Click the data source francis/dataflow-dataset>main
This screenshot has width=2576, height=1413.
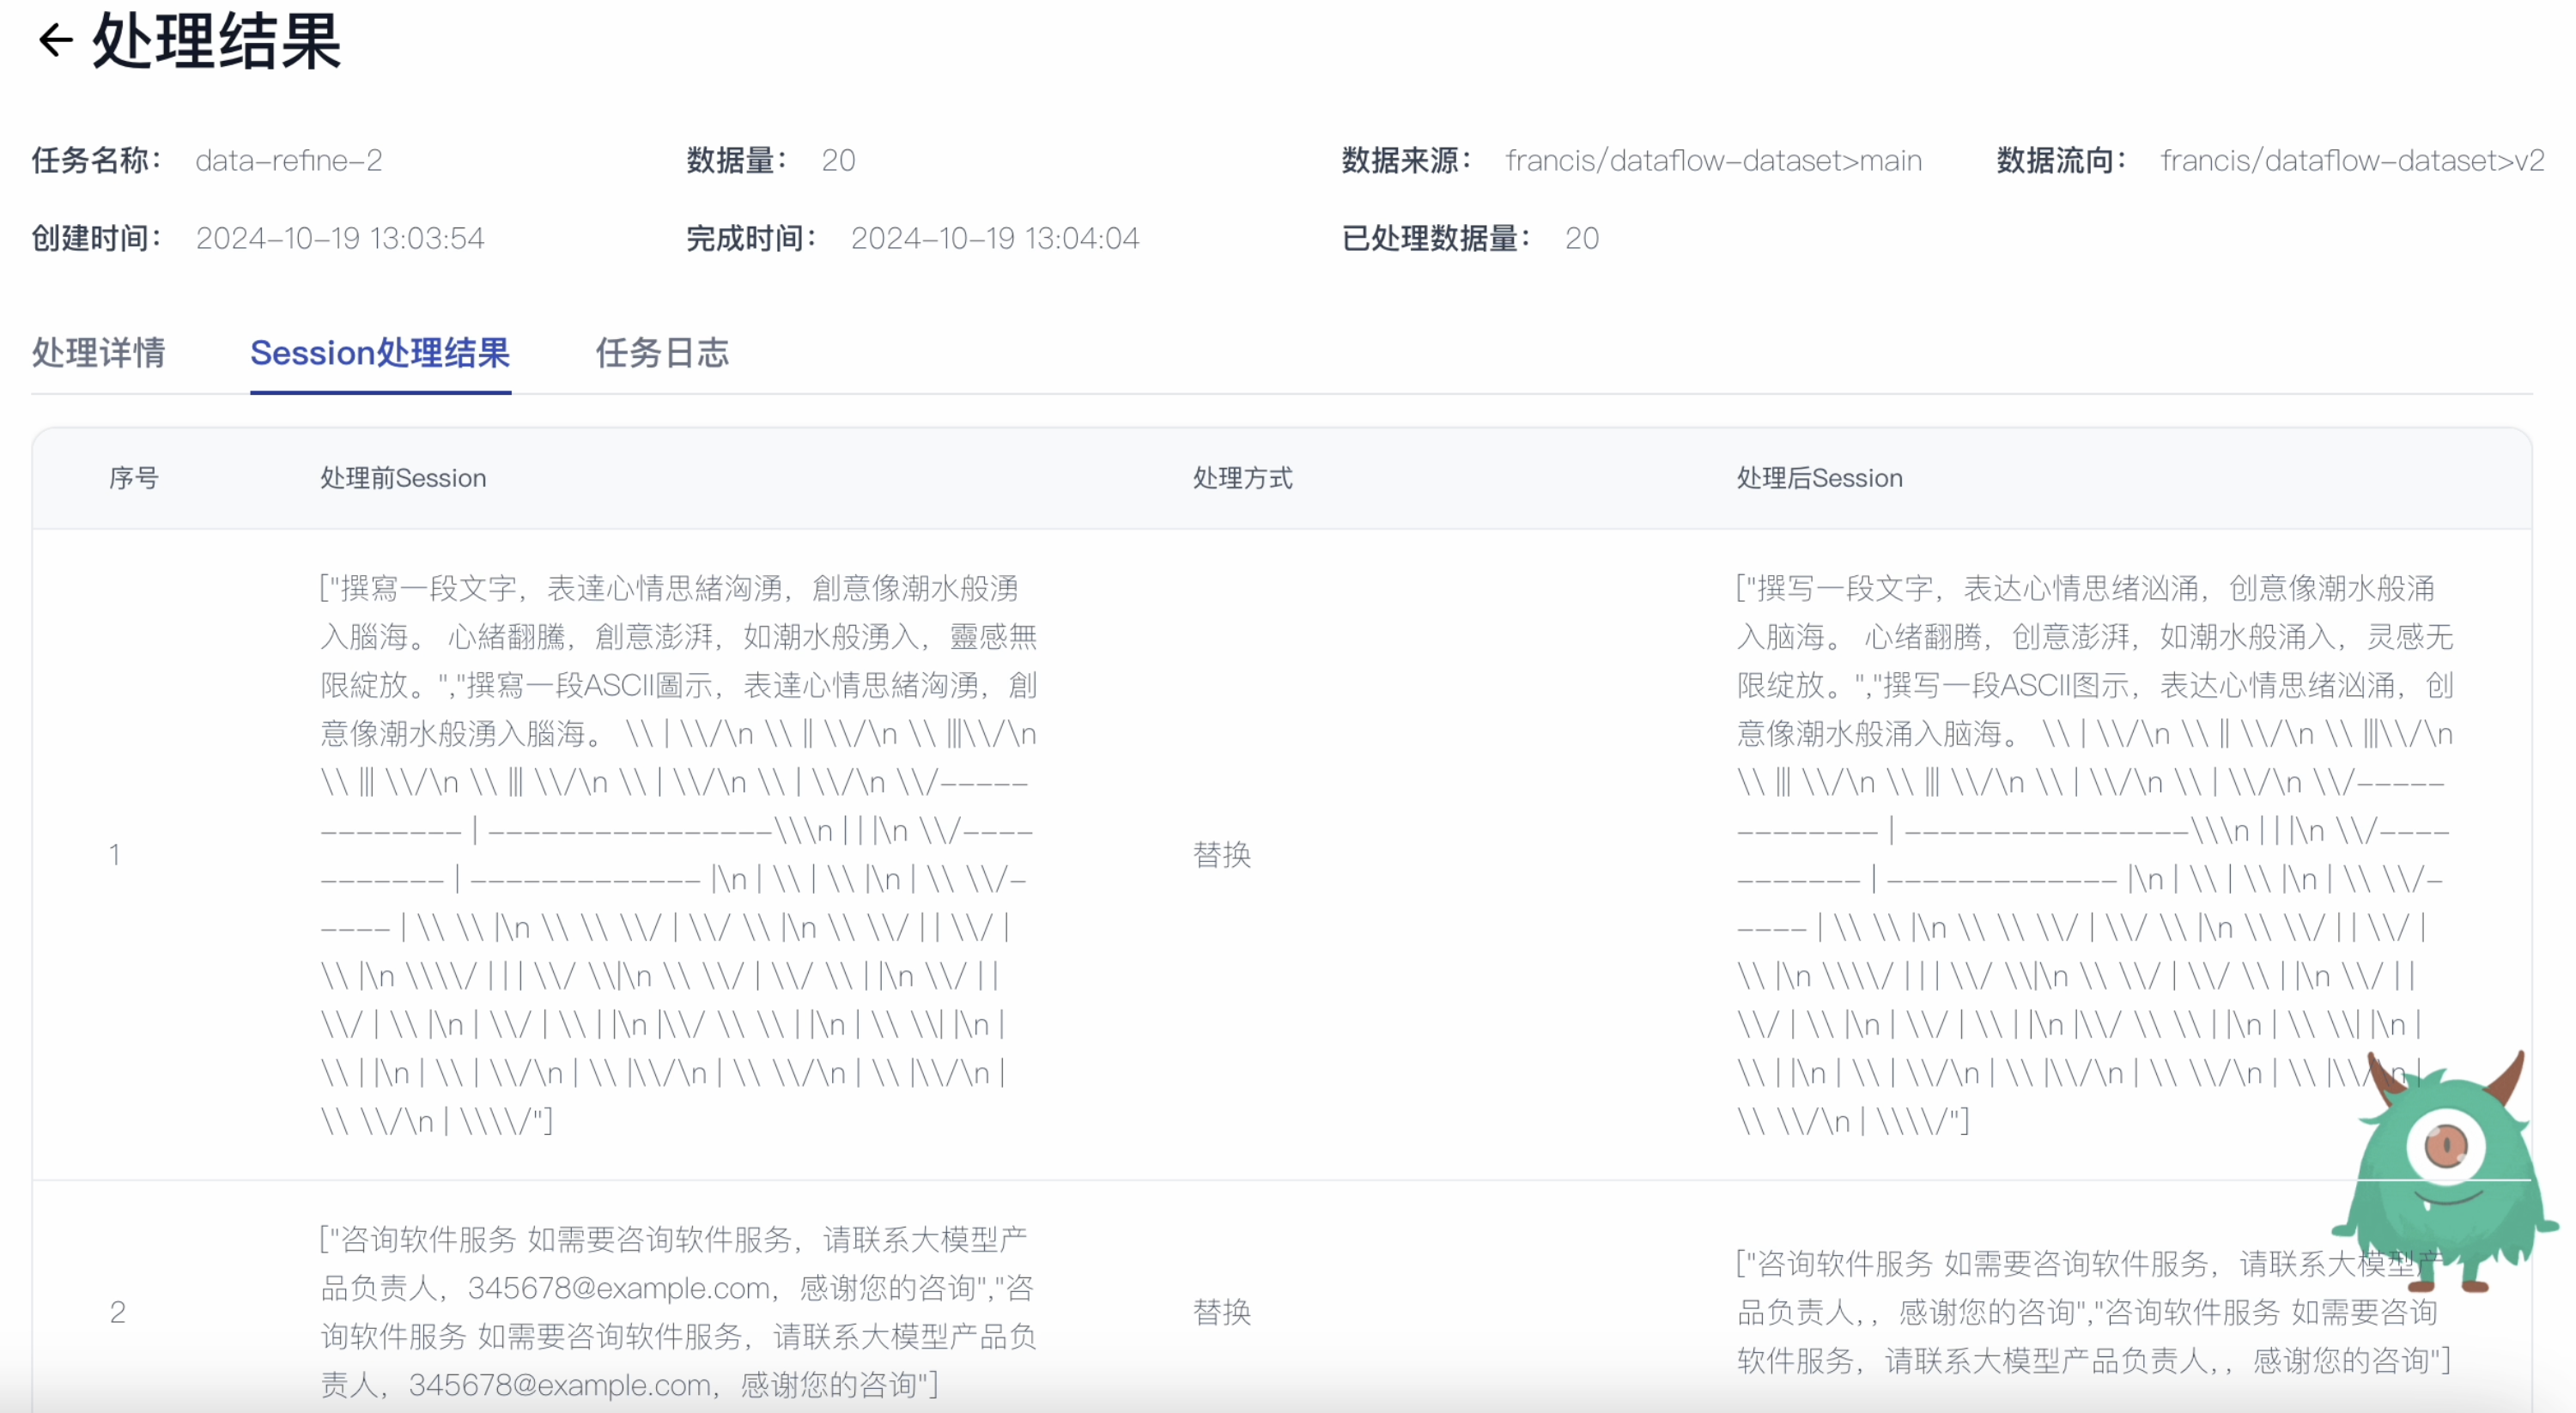tap(1713, 161)
